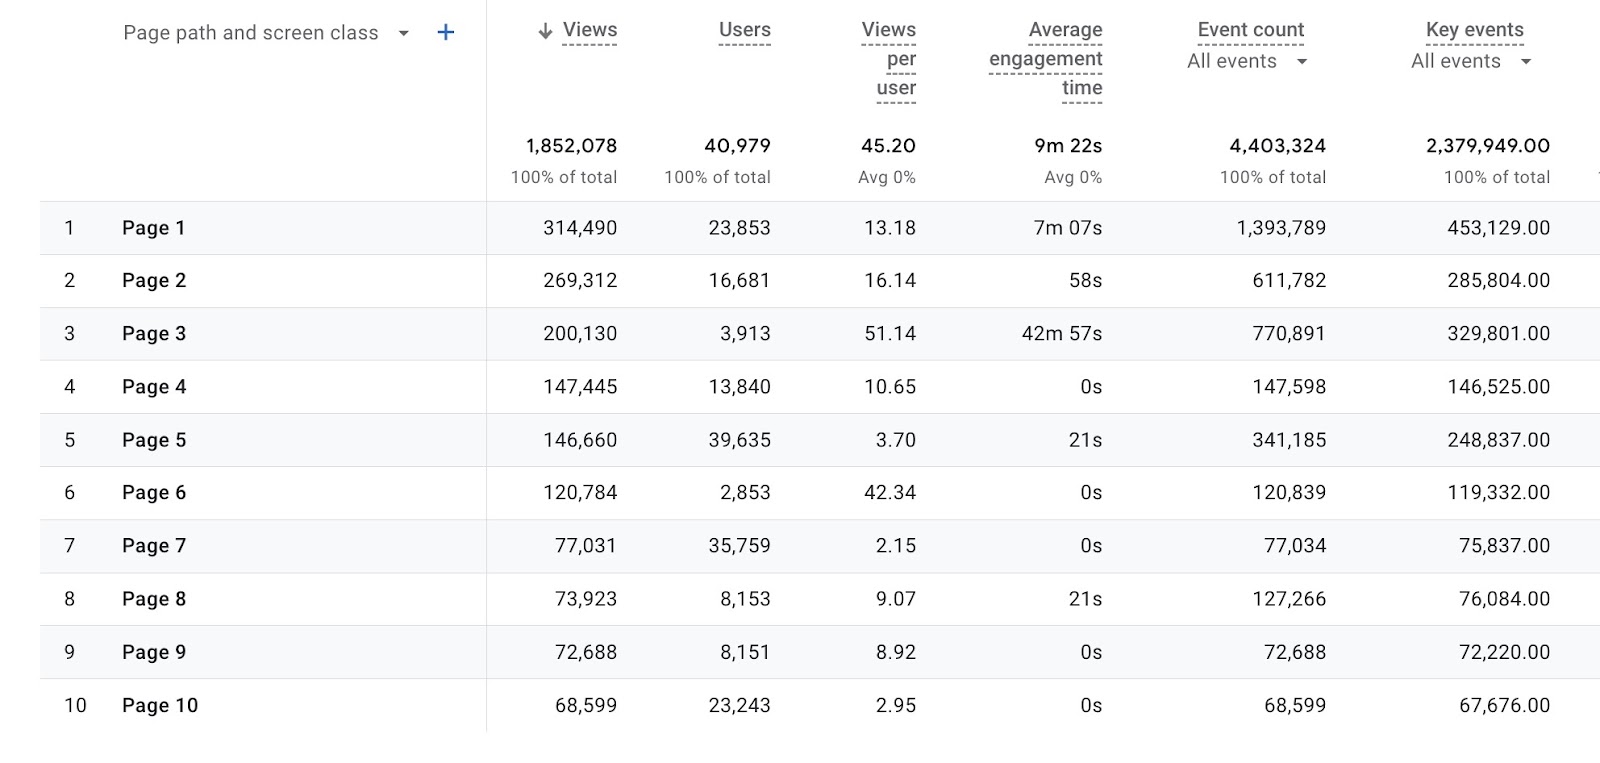Click the Views total value 1,852,078
The width and height of the screenshot is (1600, 763).
tap(572, 145)
